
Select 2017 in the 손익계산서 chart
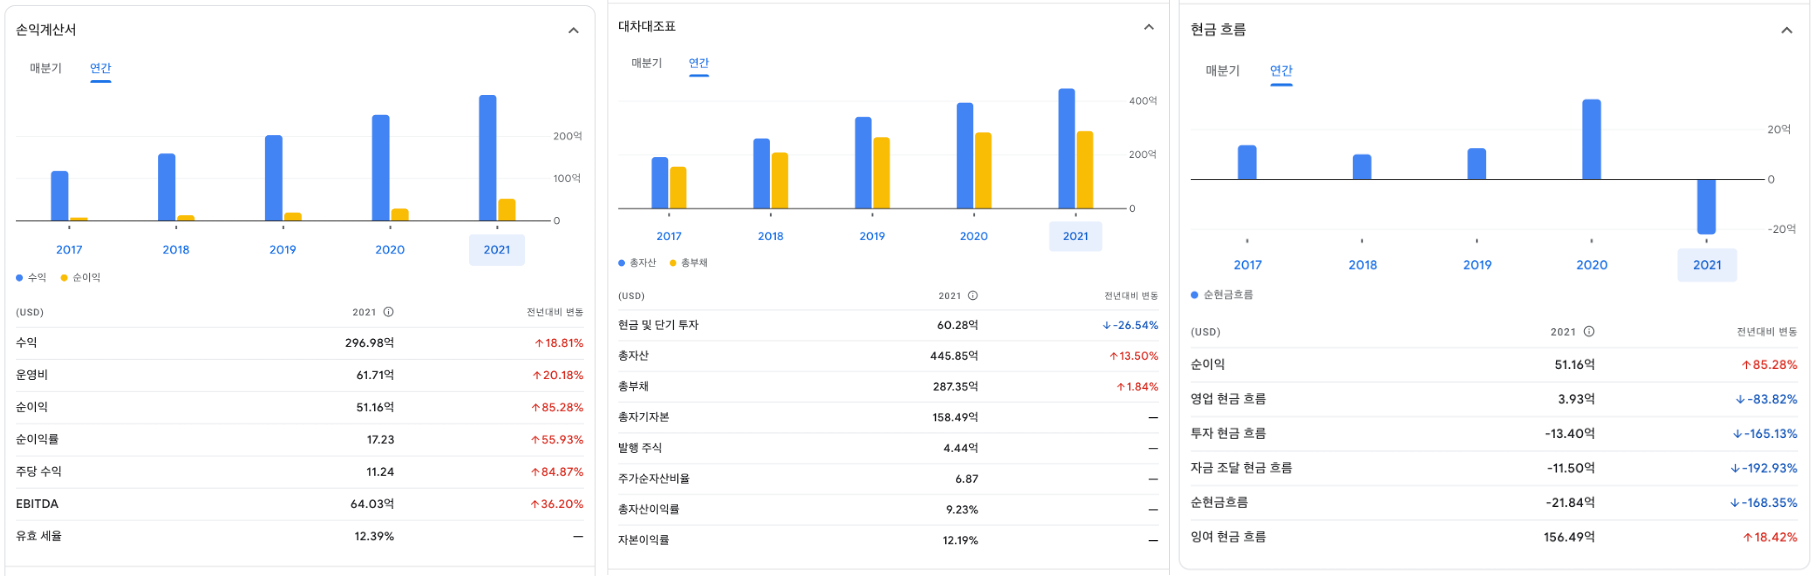pyautogui.click(x=69, y=250)
